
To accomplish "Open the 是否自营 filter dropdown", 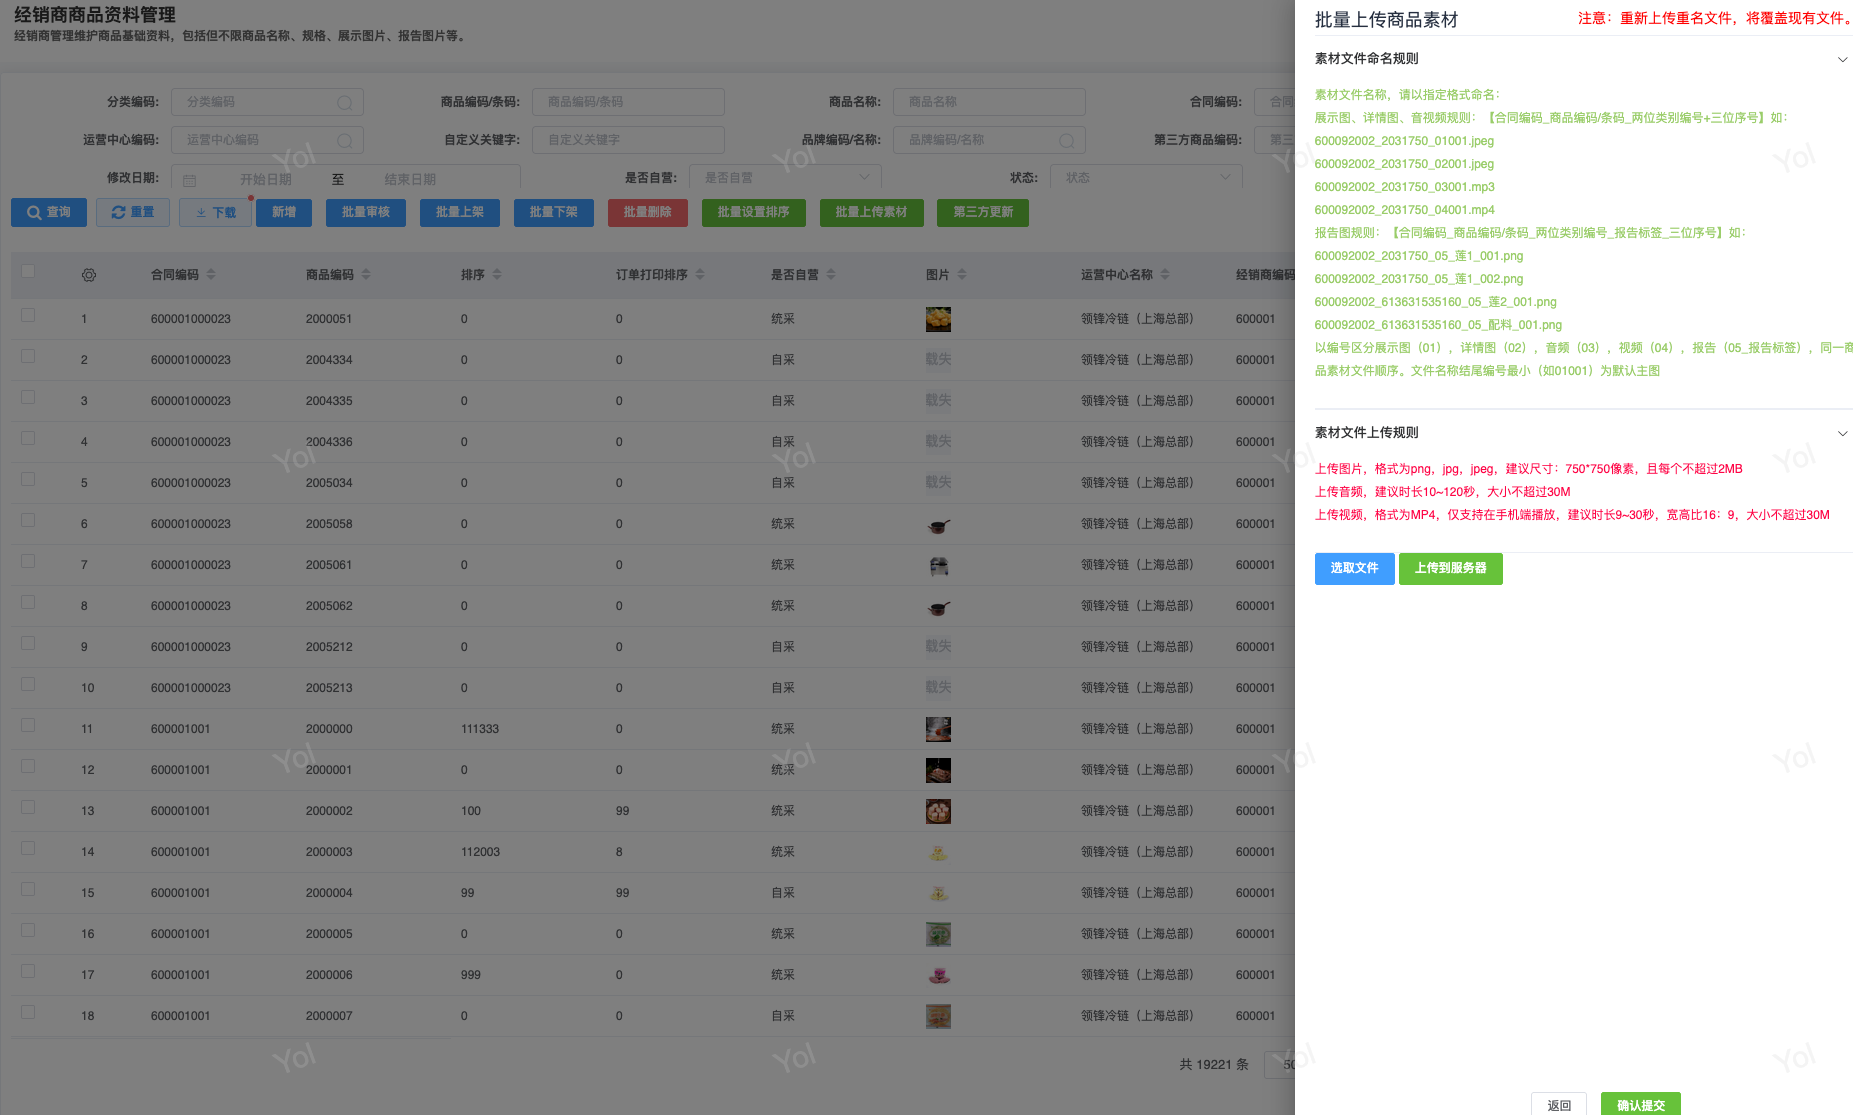I will [785, 178].
